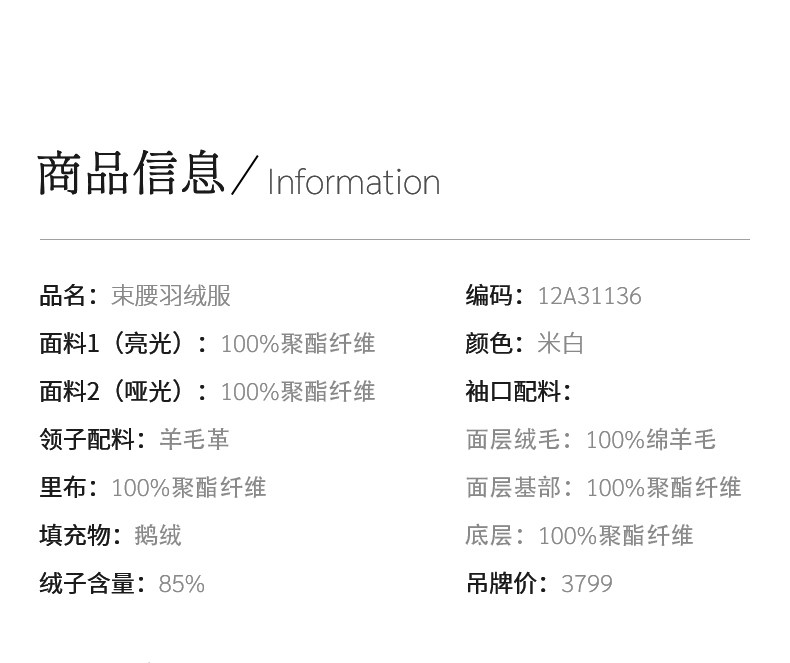The height and width of the screenshot is (663, 790).
Task: Select the tag price 3799
Action: pyautogui.click(x=587, y=584)
